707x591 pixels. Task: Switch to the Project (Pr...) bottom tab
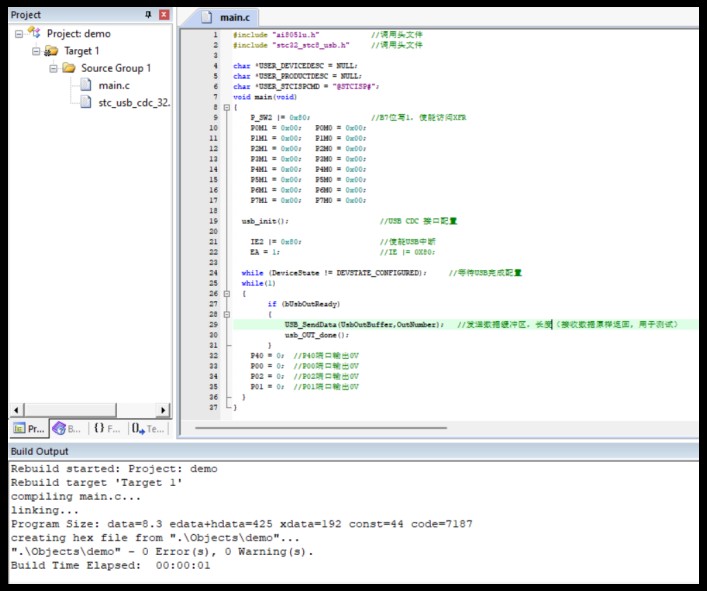(x=29, y=428)
